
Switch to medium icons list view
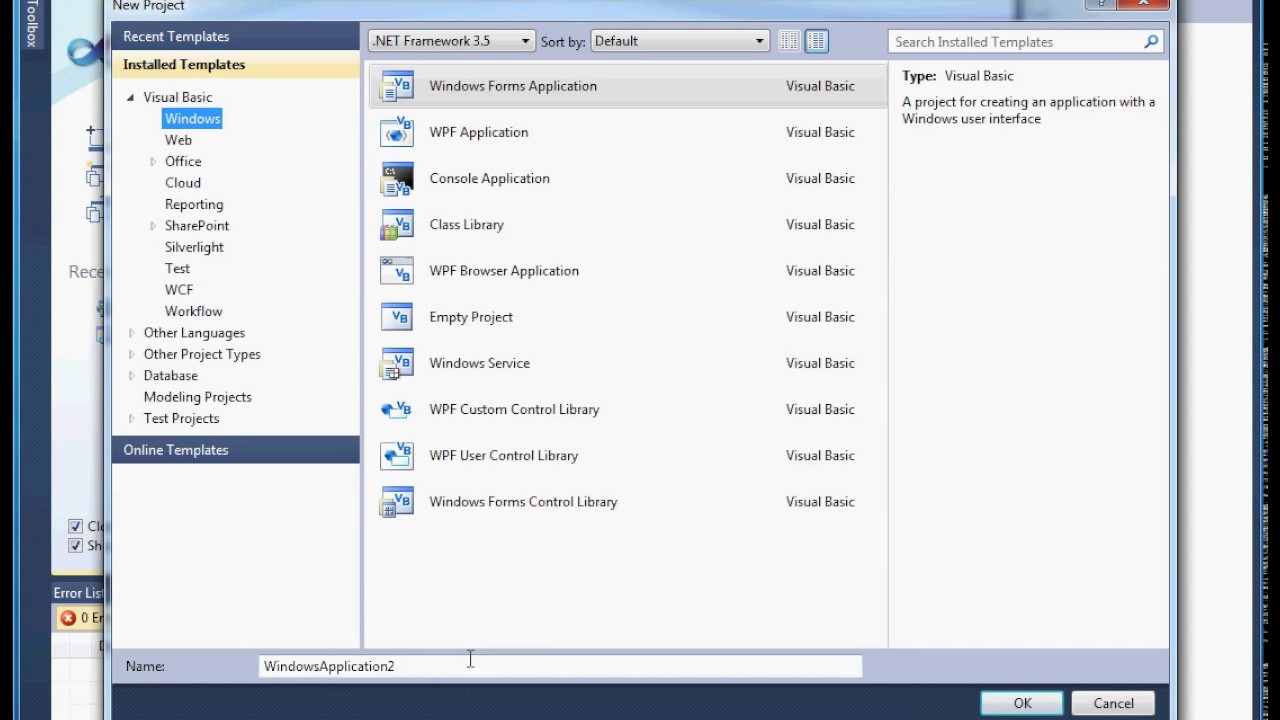817,41
